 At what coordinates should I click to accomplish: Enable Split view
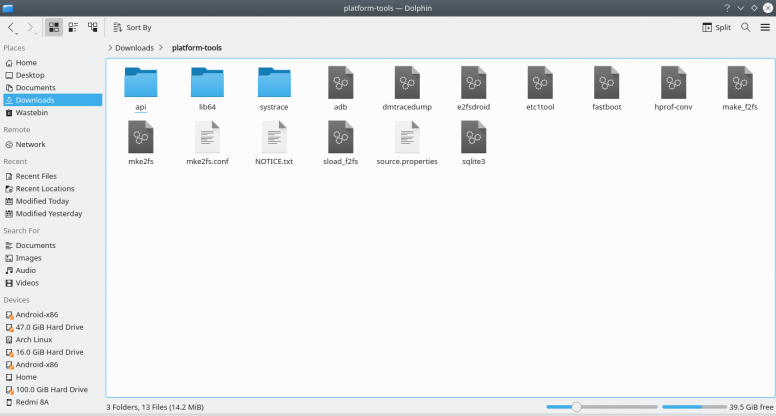click(x=716, y=27)
